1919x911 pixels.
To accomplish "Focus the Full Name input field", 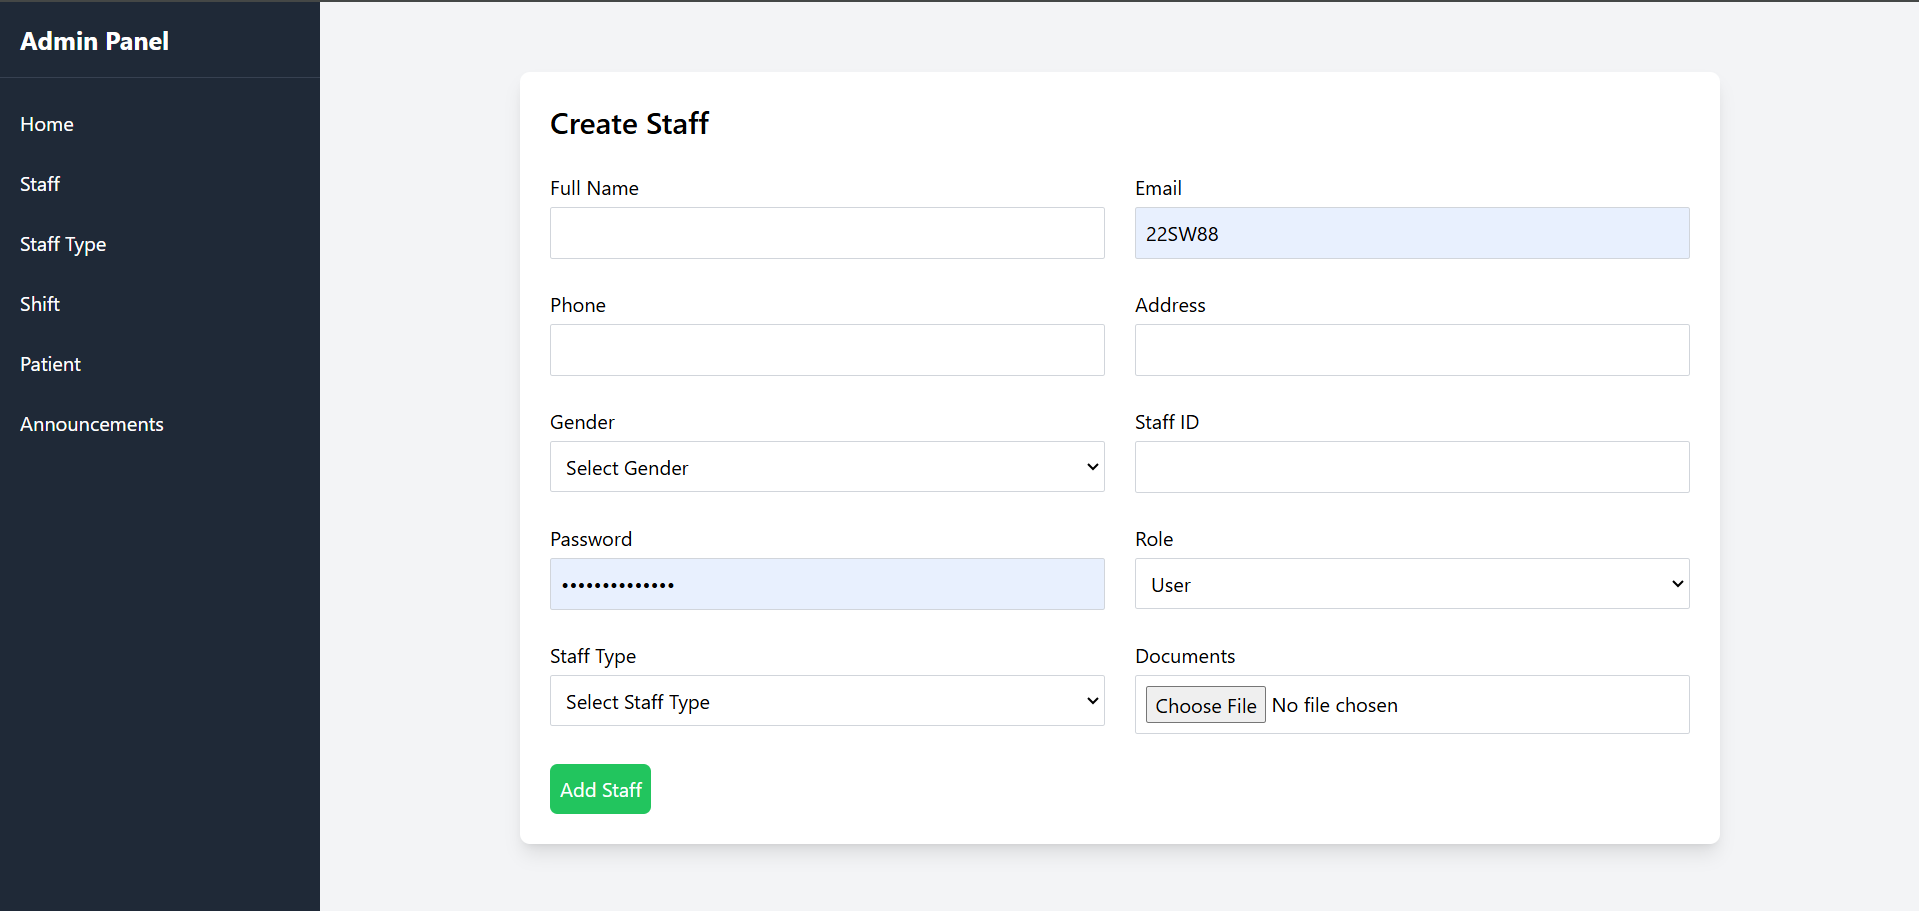I will [x=826, y=233].
